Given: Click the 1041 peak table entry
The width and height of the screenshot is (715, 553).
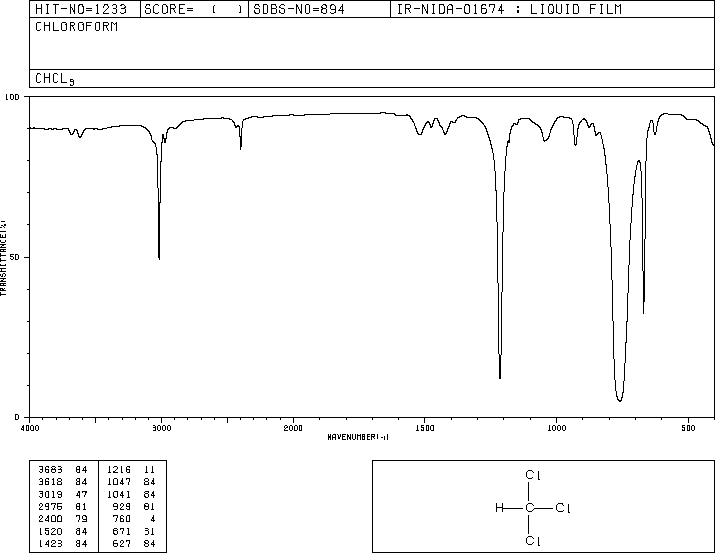Looking at the screenshot, I should pyautogui.click(x=119, y=494).
